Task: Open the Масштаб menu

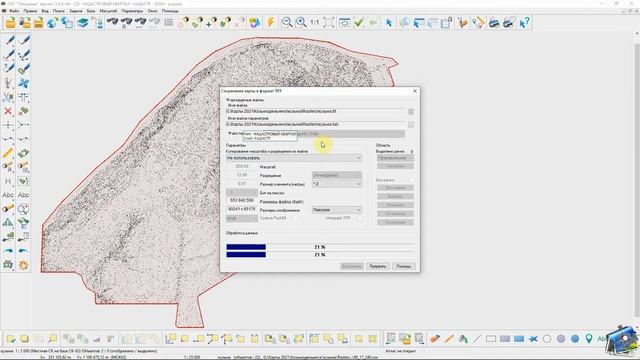Action: pos(108,11)
